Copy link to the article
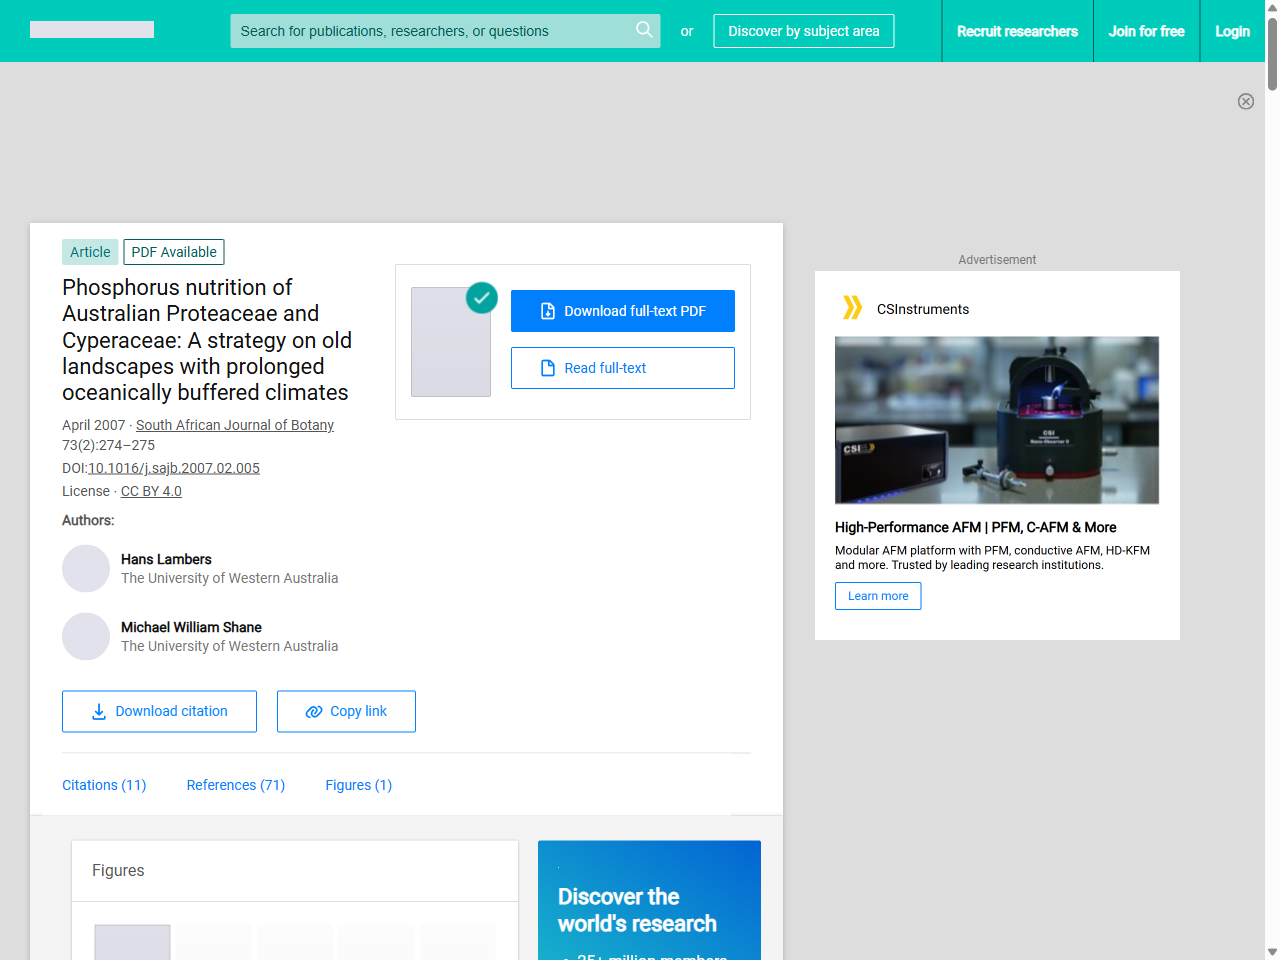Image resolution: width=1280 pixels, height=960 pixels. click(x=346, y=711)
